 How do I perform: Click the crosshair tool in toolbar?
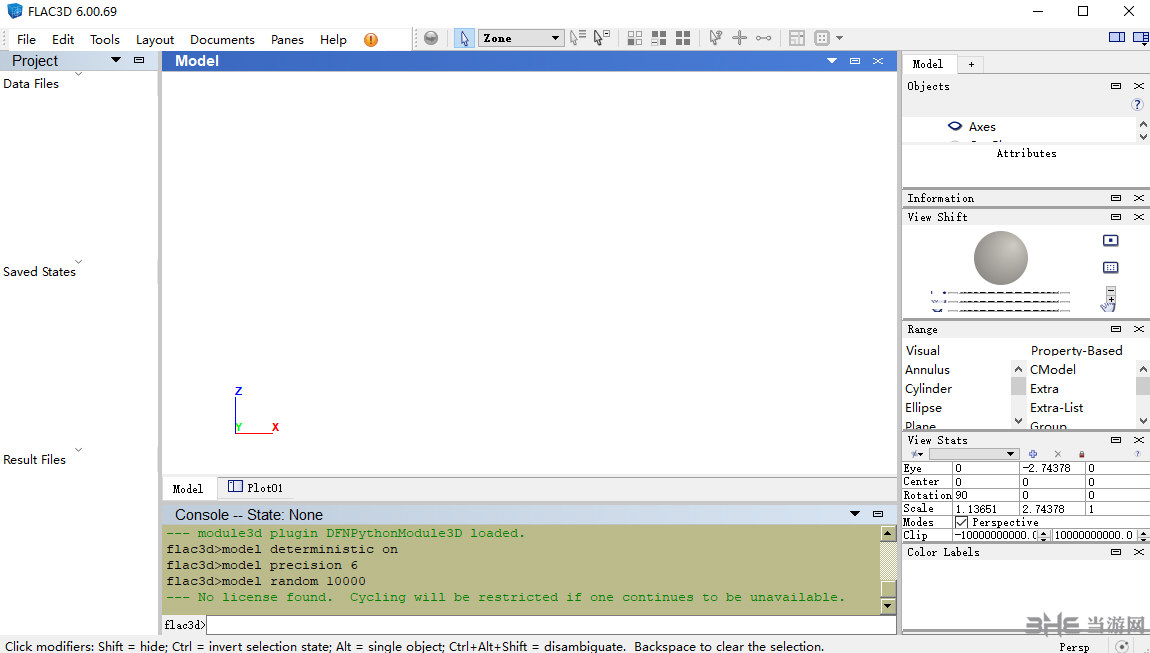click(740, 38)
